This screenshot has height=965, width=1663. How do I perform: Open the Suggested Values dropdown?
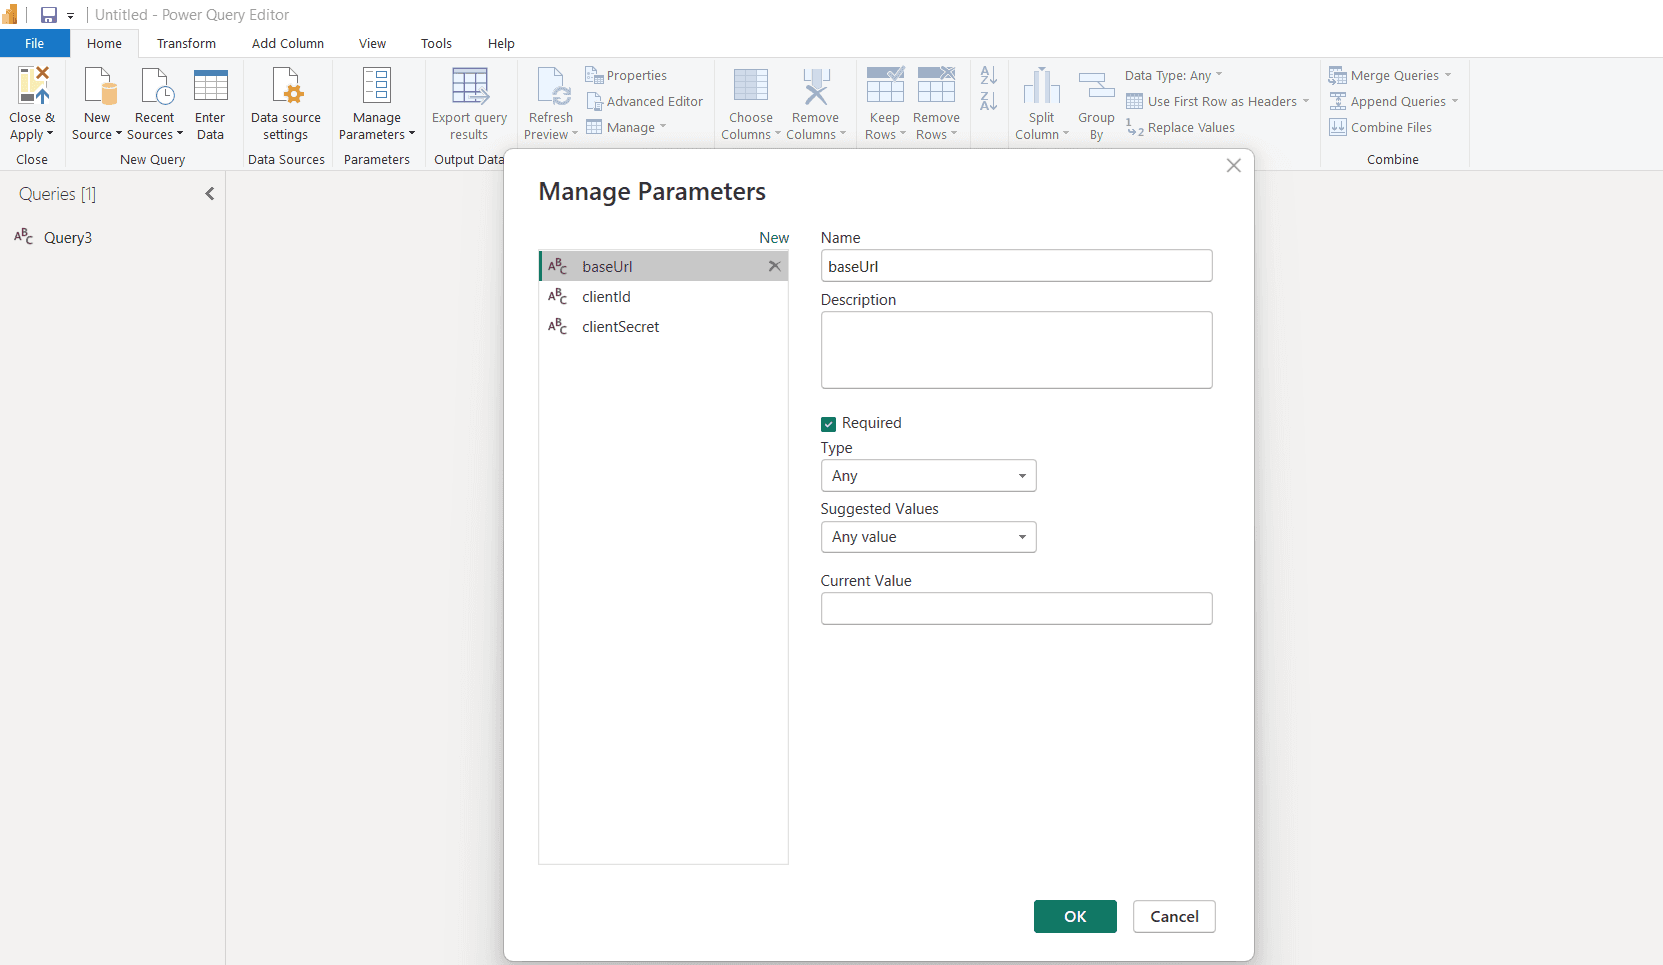click(x=928, y=537)
